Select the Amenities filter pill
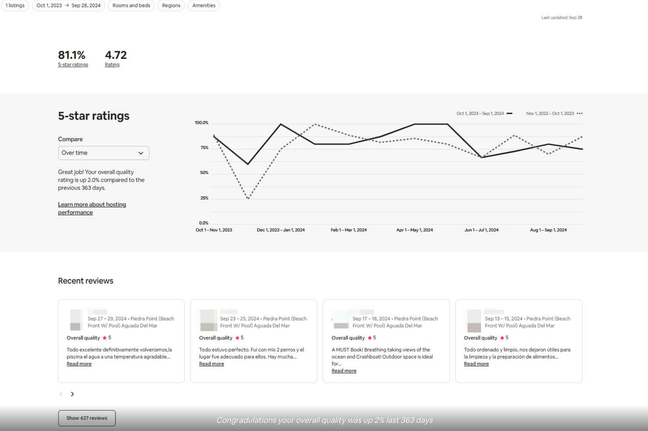 [x=203, y=5]
